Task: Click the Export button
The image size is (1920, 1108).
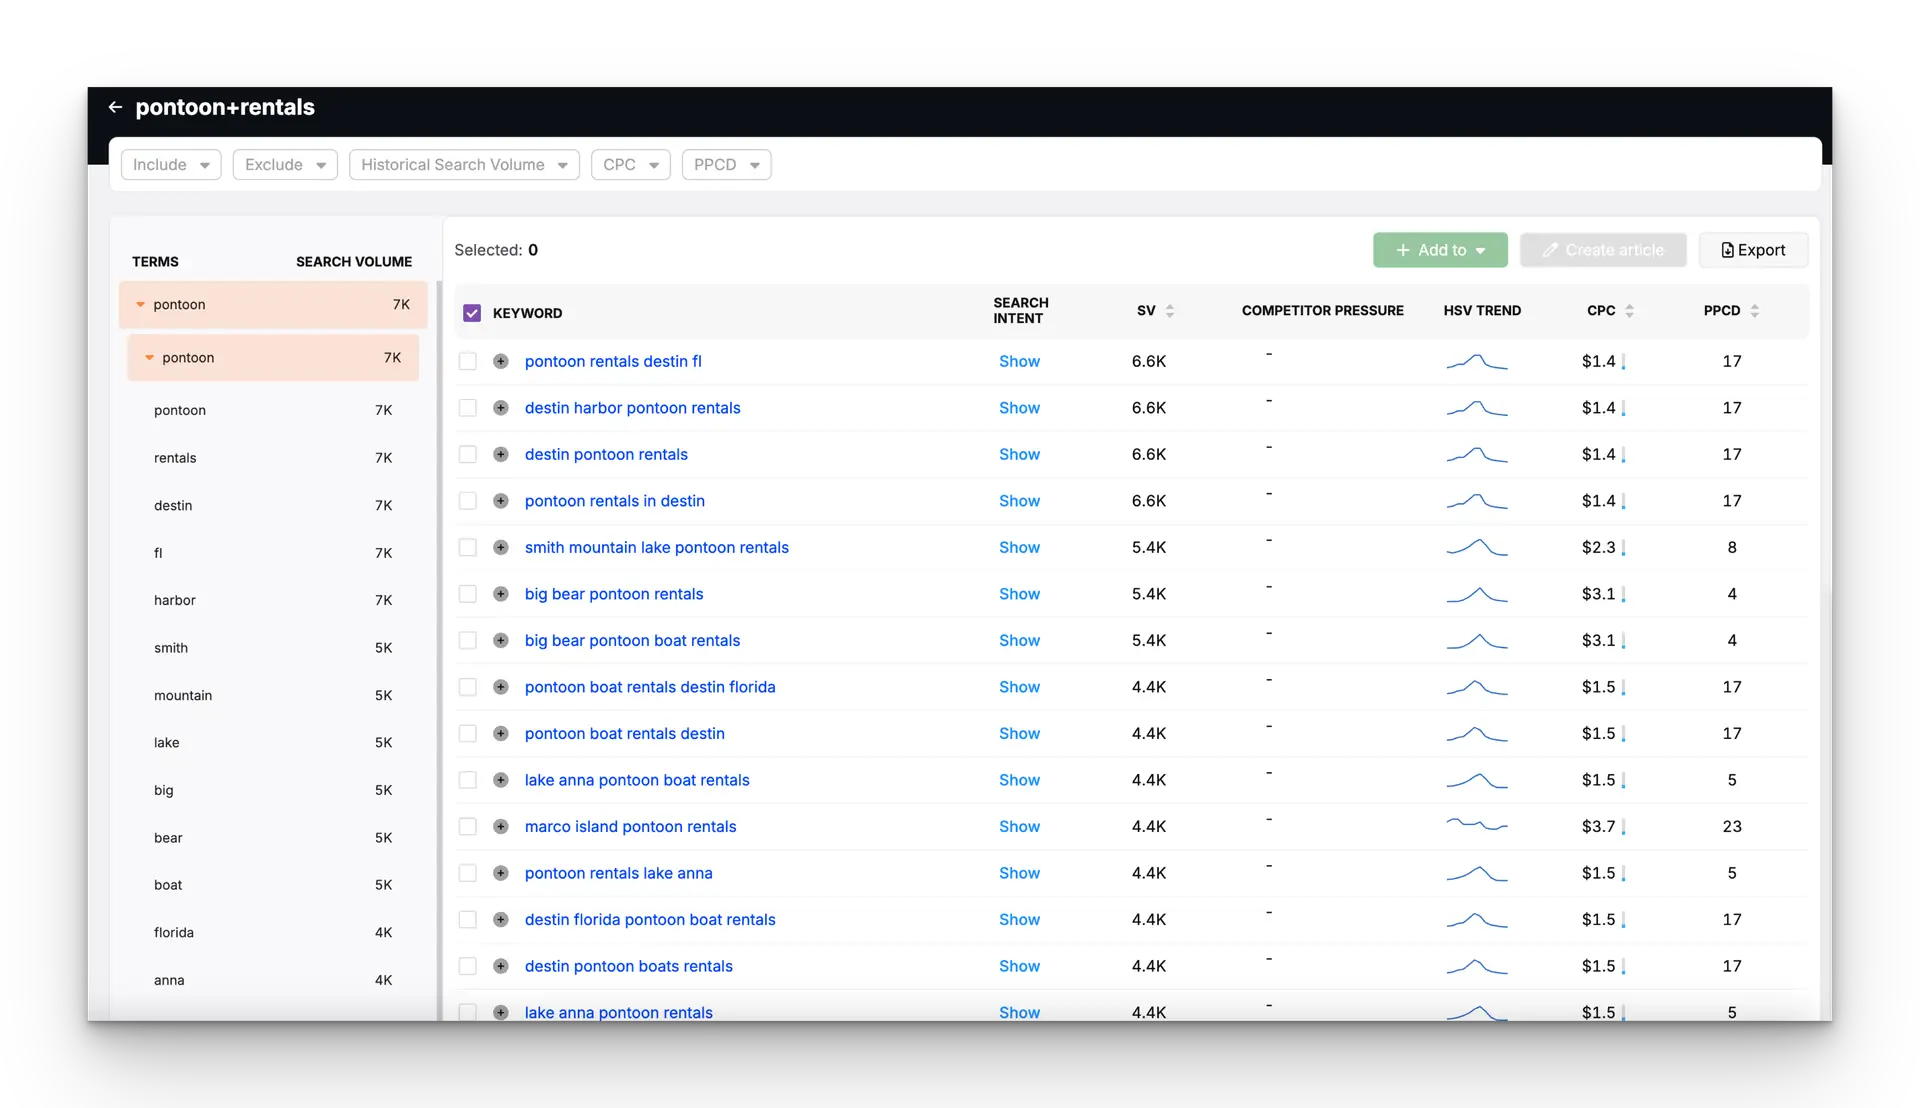Action: pos(1753,250)
